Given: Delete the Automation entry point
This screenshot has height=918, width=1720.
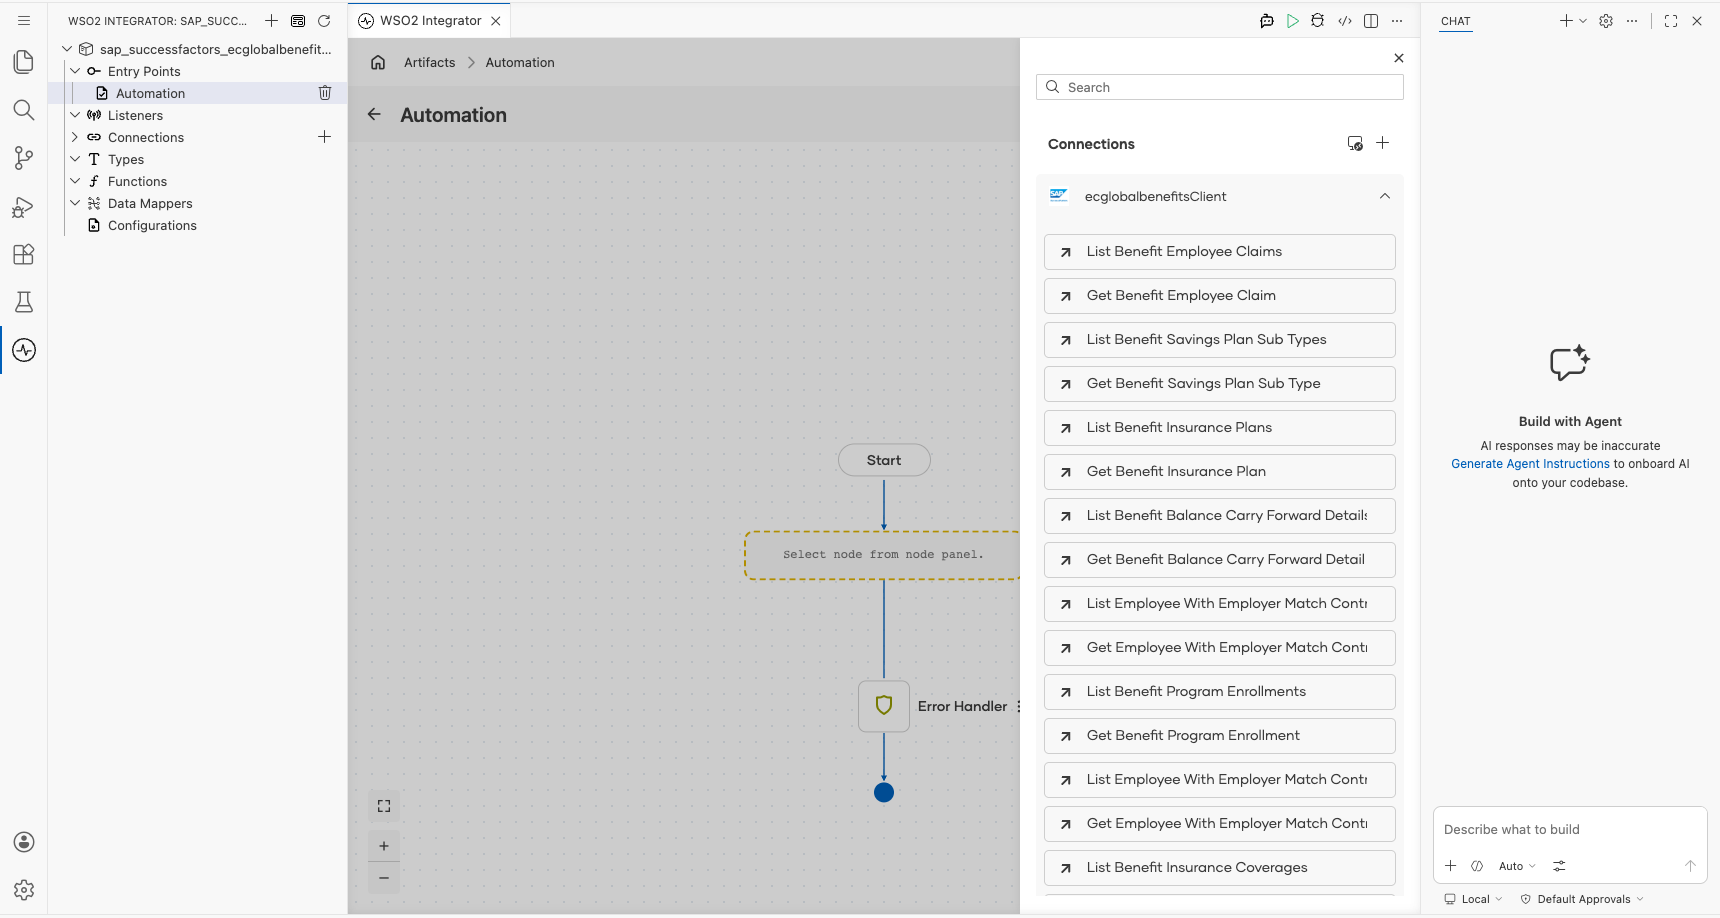Looking at the screenshot, I should pyautogui.click(x=325, y=93).
